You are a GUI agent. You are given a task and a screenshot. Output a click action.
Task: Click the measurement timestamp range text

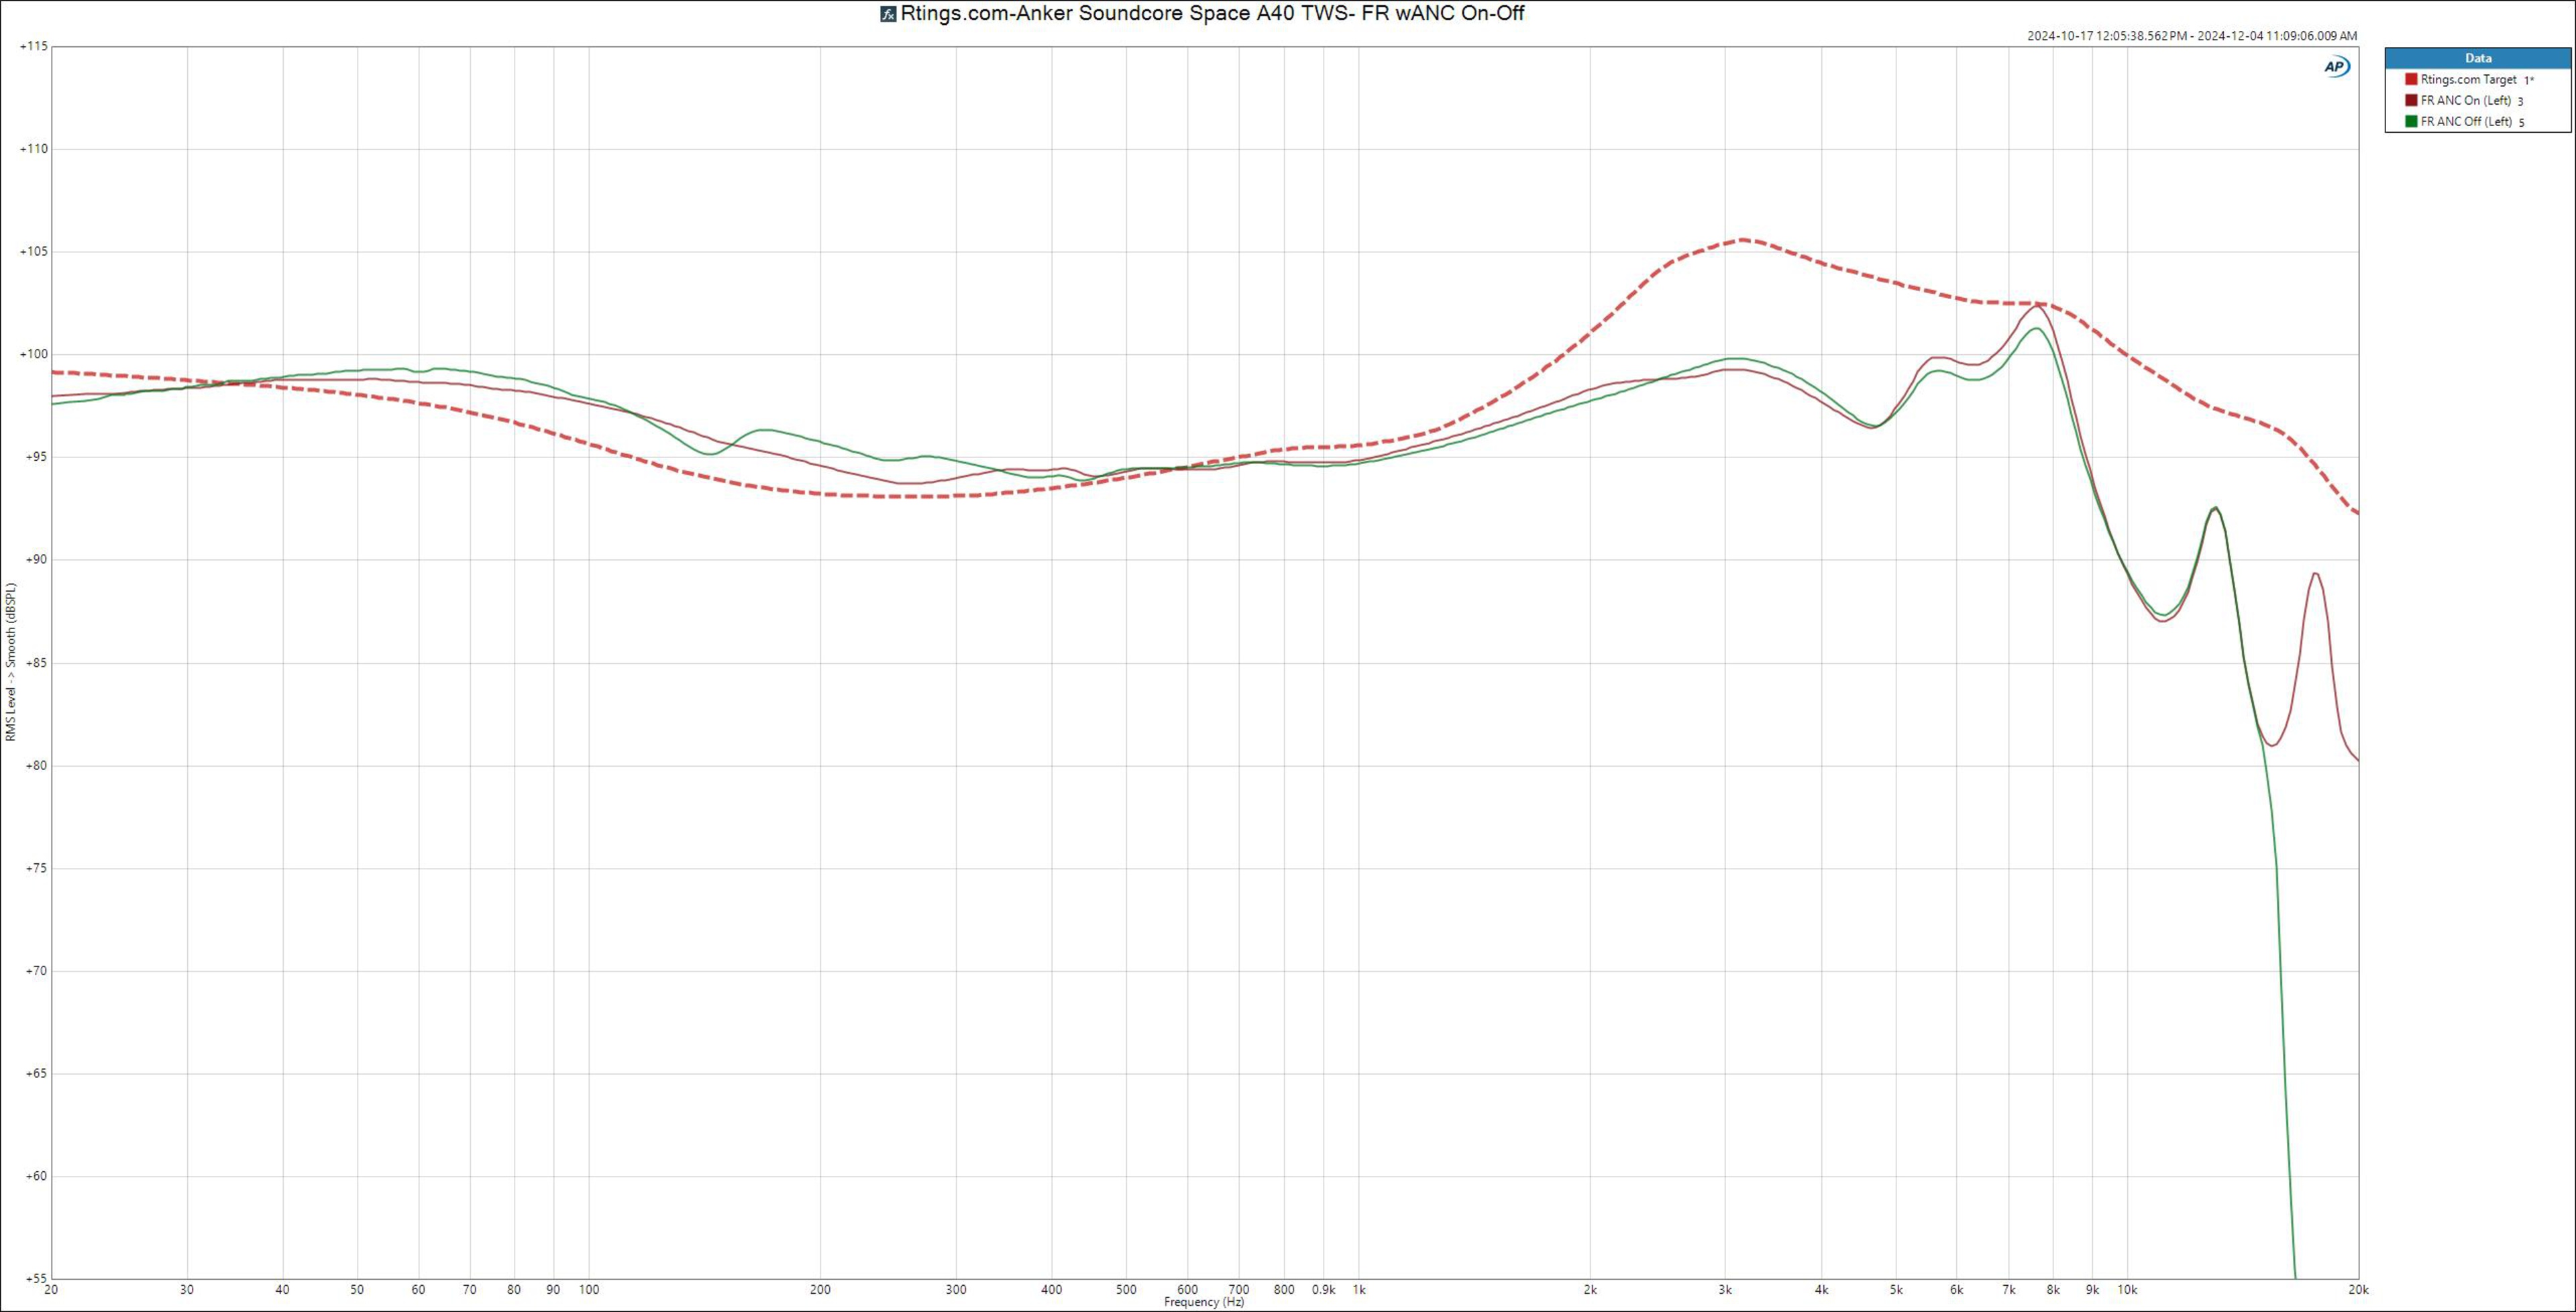point(2192,36)
